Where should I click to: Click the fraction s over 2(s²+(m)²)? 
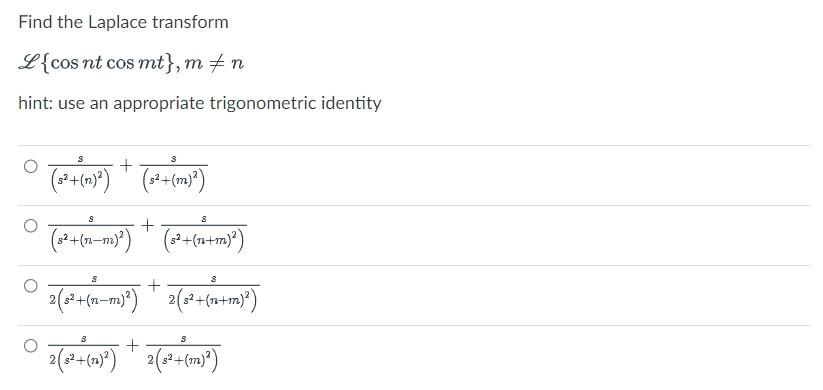[x=183, y=353]
